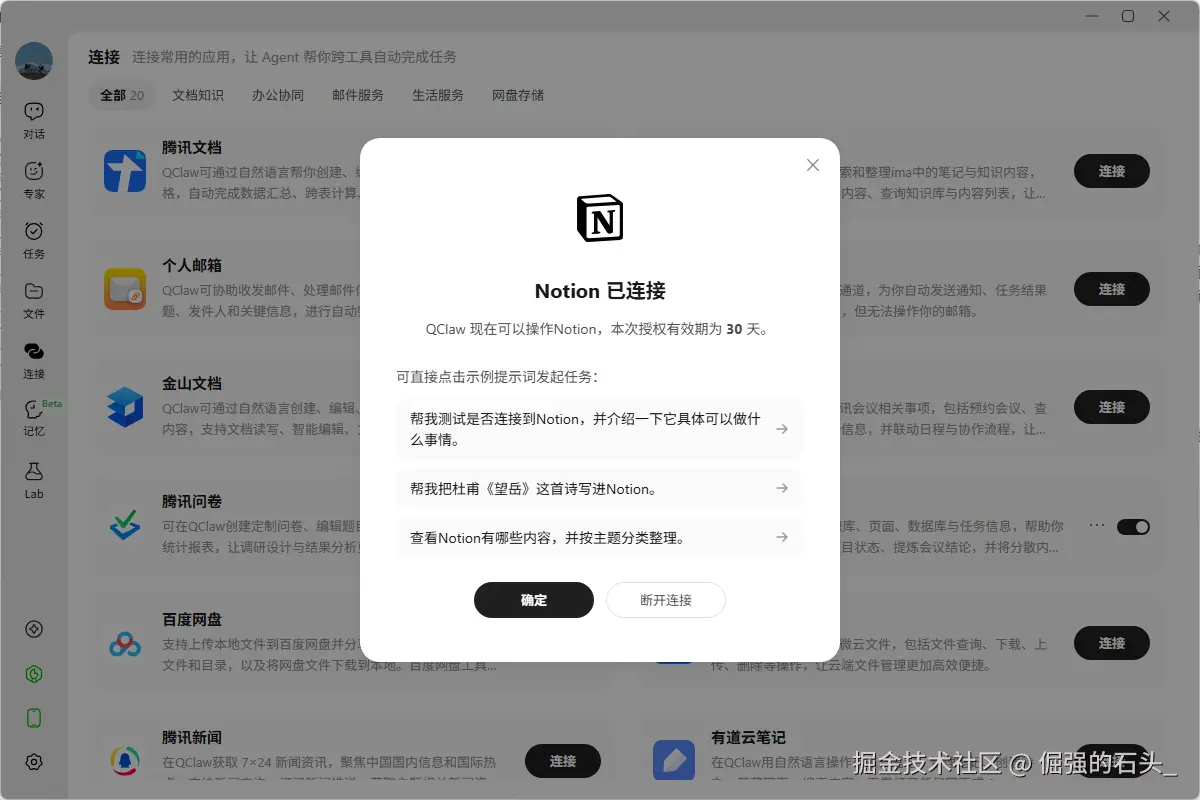Click 连接 button in second right-column card
1200x800 pixels.
(x=1112, y=289)
